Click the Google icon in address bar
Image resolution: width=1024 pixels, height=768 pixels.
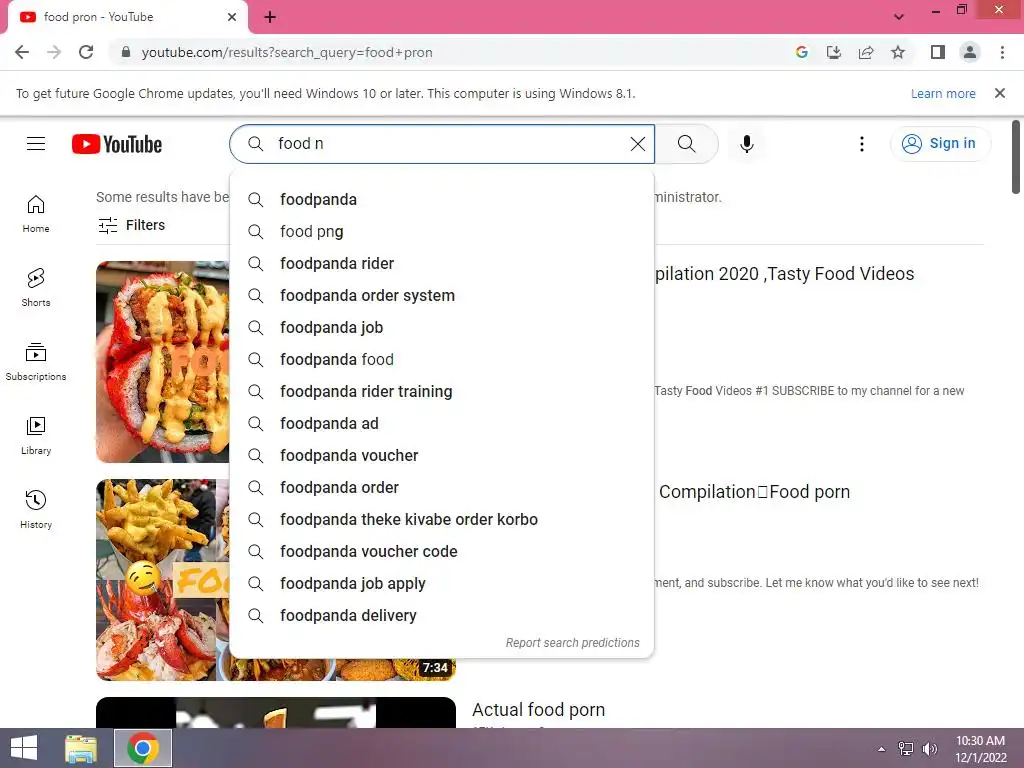click(x=802, y=52)
